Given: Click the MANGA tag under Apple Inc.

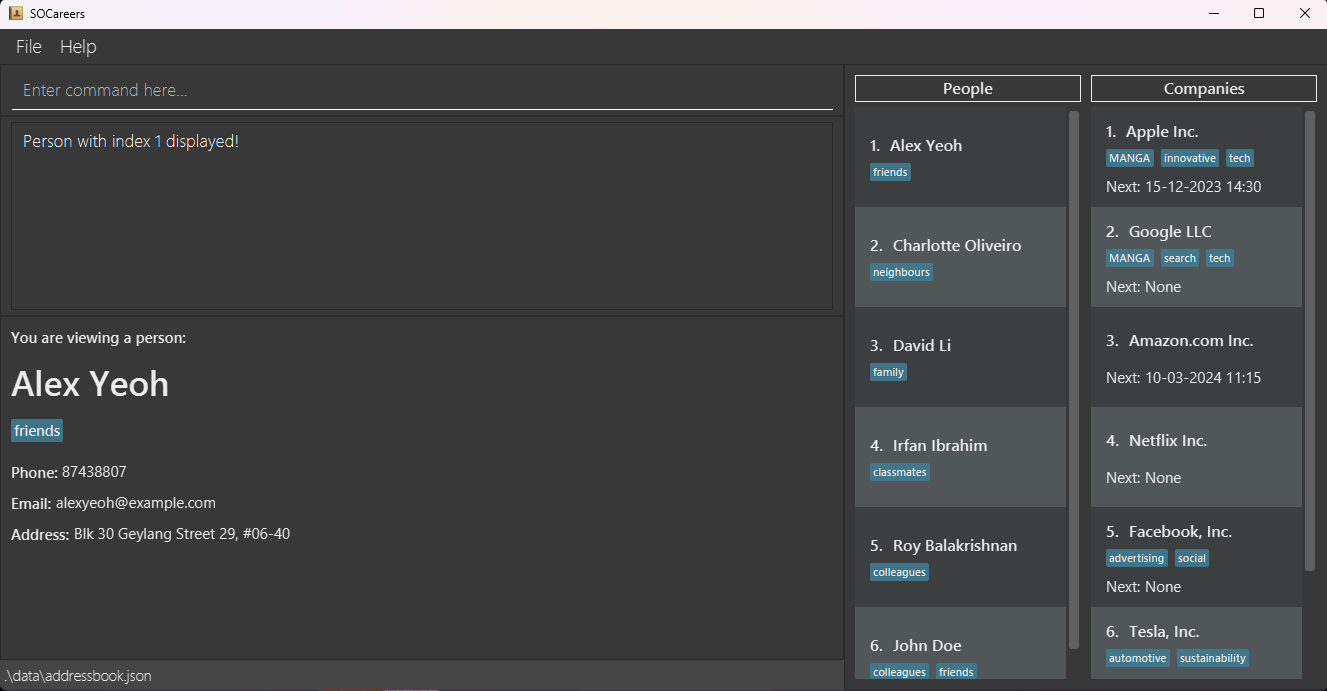Looking at the screenshot, I should 1129,158.
